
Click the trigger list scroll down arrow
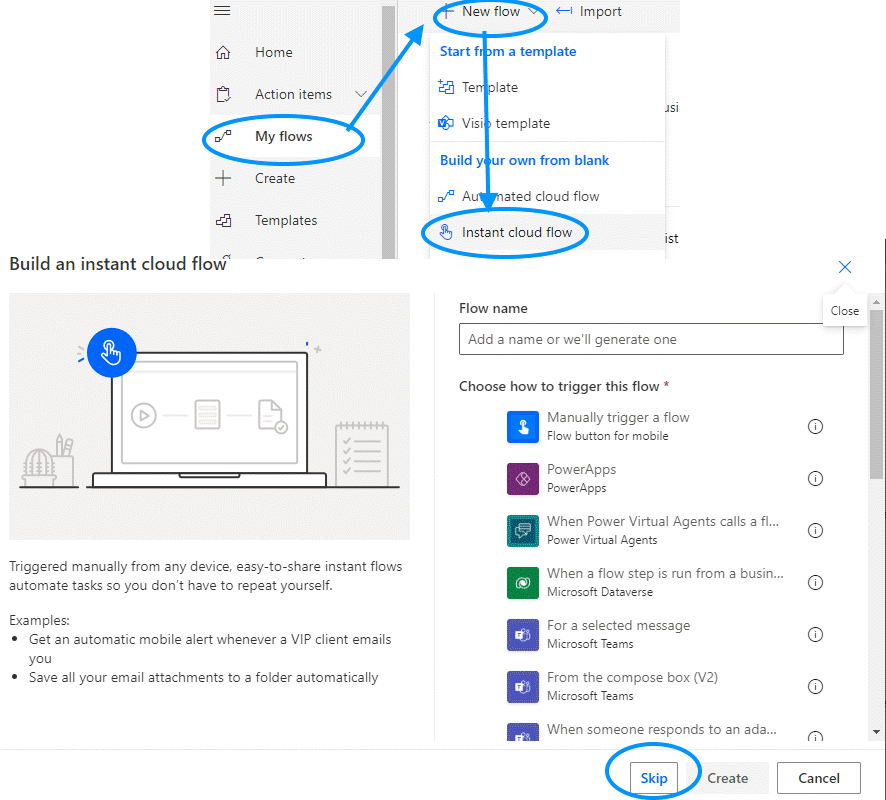[x=876, y=732]
